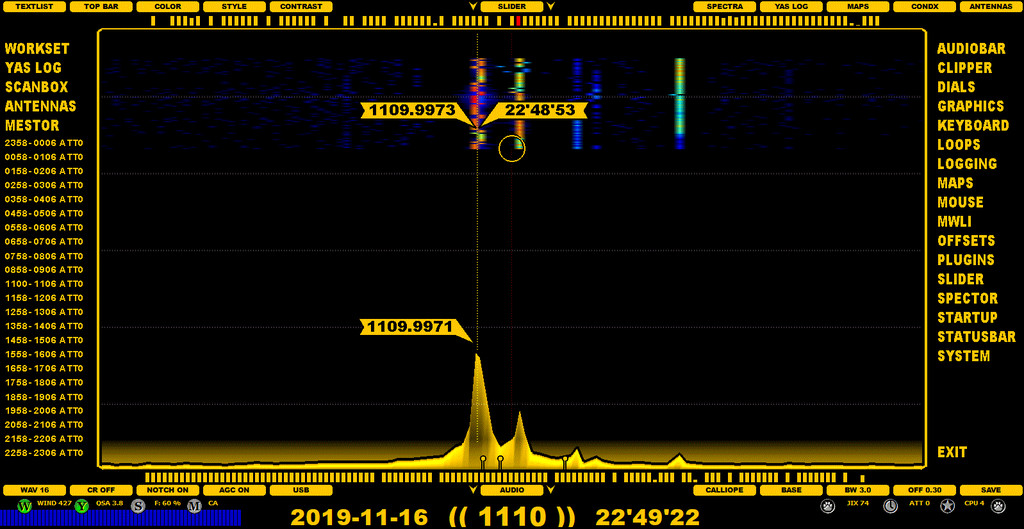Open the KEYBOARD settings menu item
The image size is (1024, 529).
[972, 125]
